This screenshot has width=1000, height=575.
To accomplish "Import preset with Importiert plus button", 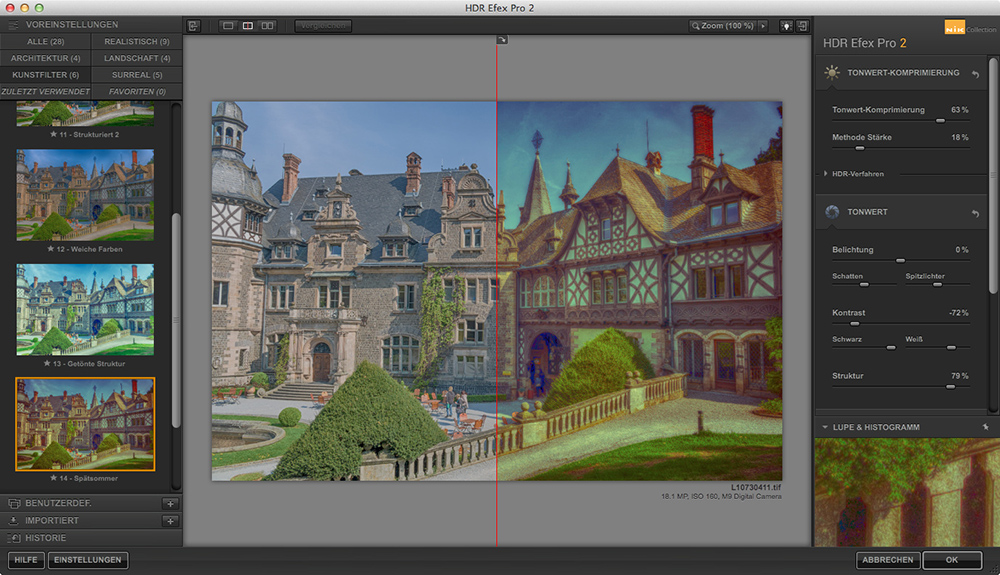I will (170, 521).
